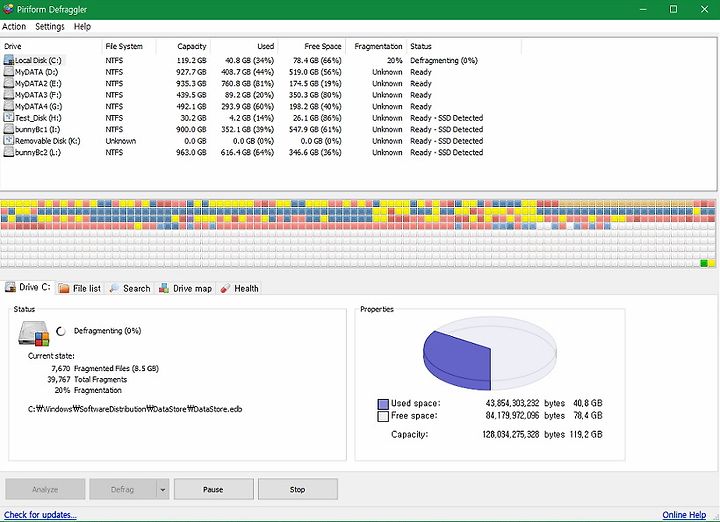Click the DataStore.edb file path text

pyautogui.click(x=135, y=409)
